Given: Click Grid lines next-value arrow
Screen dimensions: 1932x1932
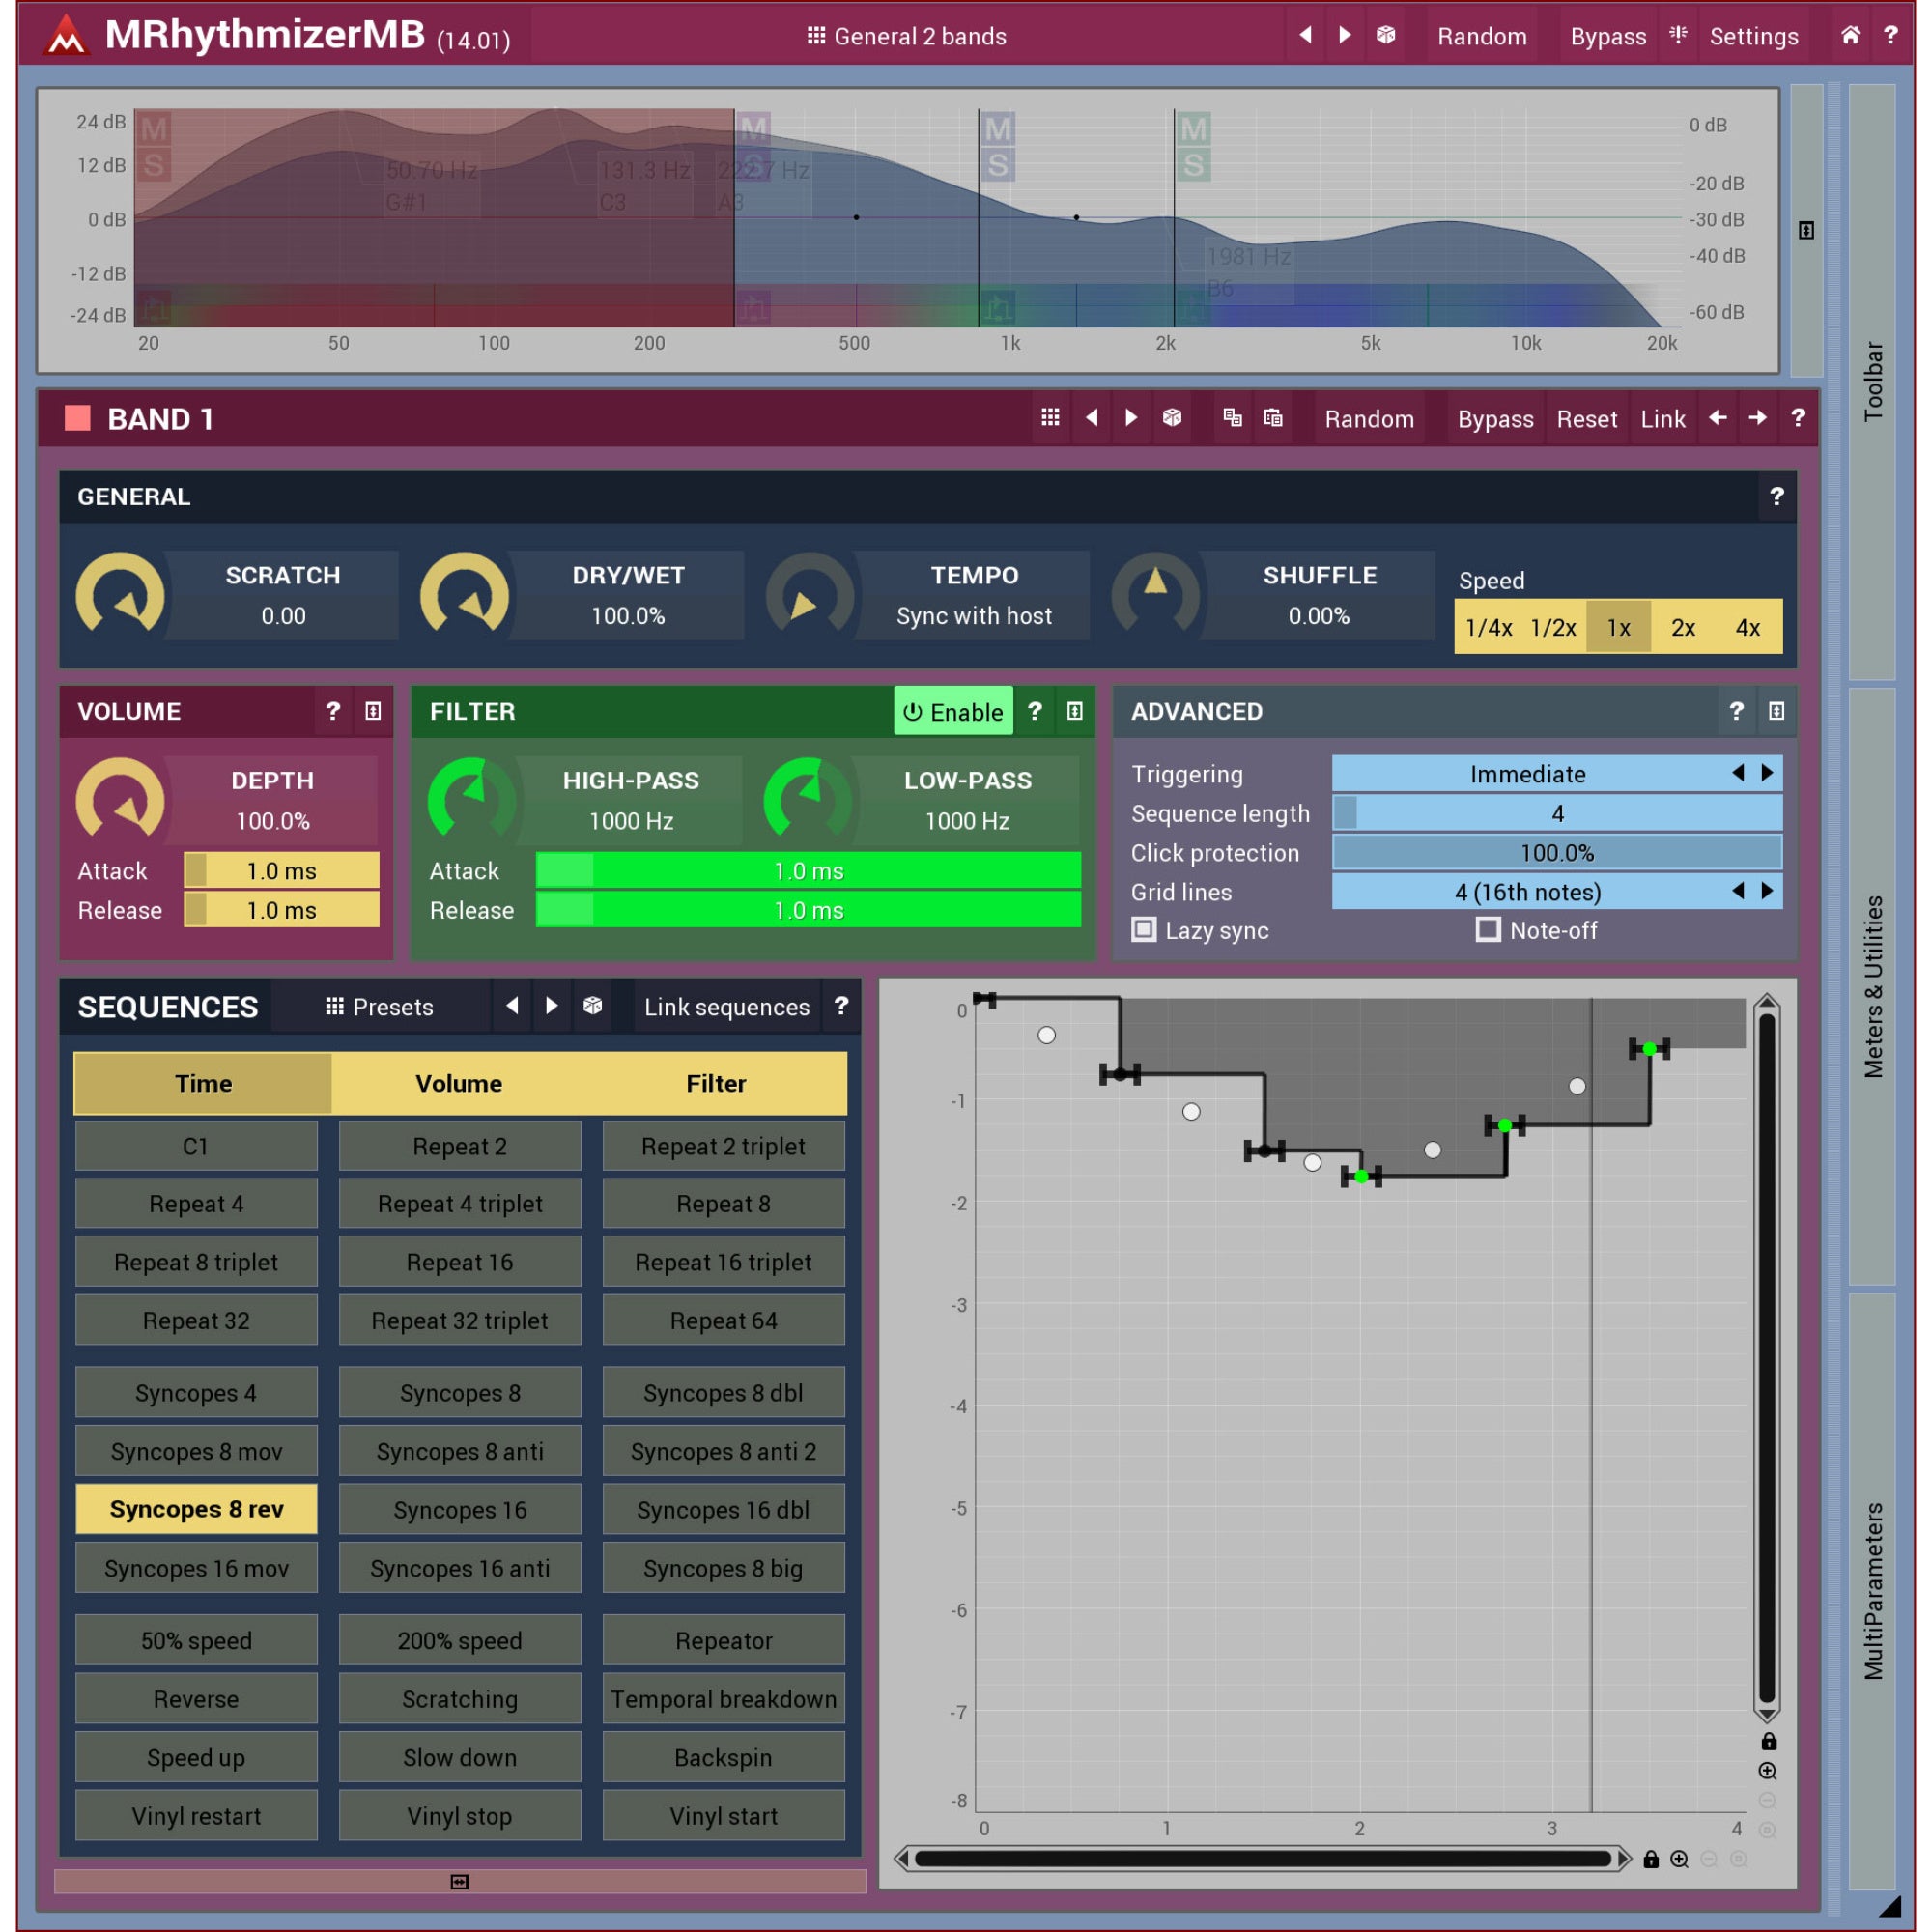Looking at the screenshot, I should click(1767, 891).
